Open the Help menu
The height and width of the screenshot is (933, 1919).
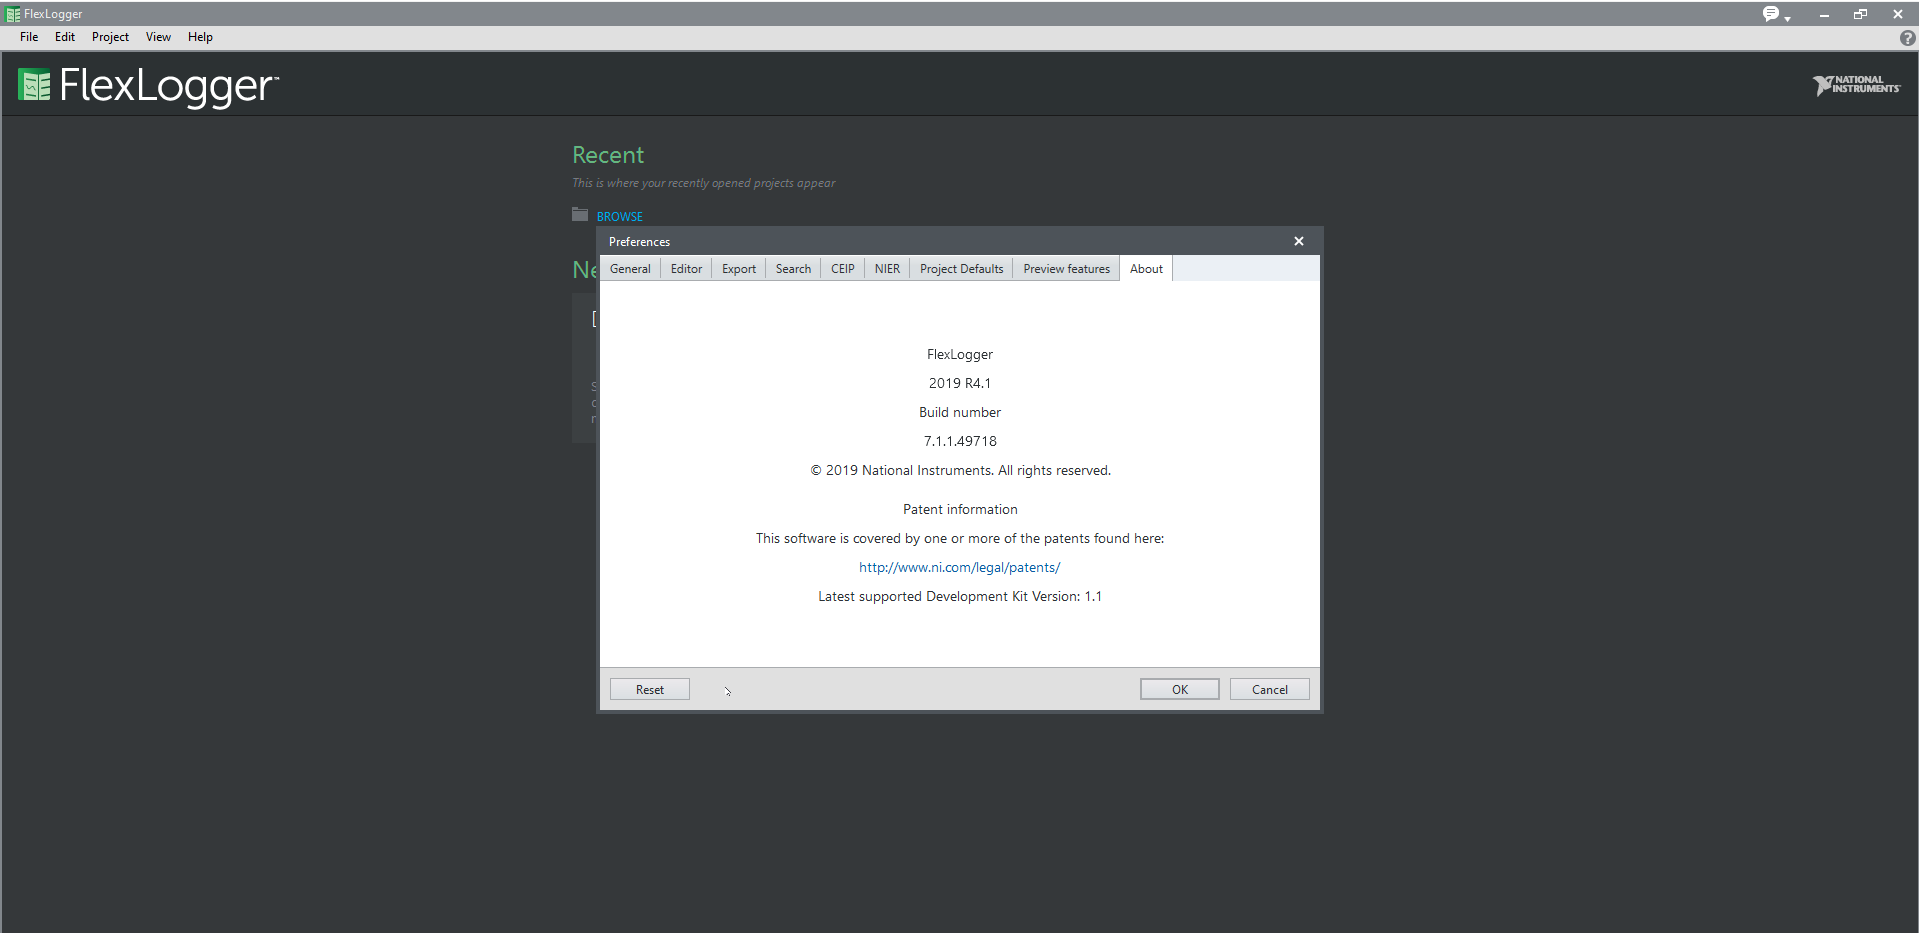[x=200, y=37]
